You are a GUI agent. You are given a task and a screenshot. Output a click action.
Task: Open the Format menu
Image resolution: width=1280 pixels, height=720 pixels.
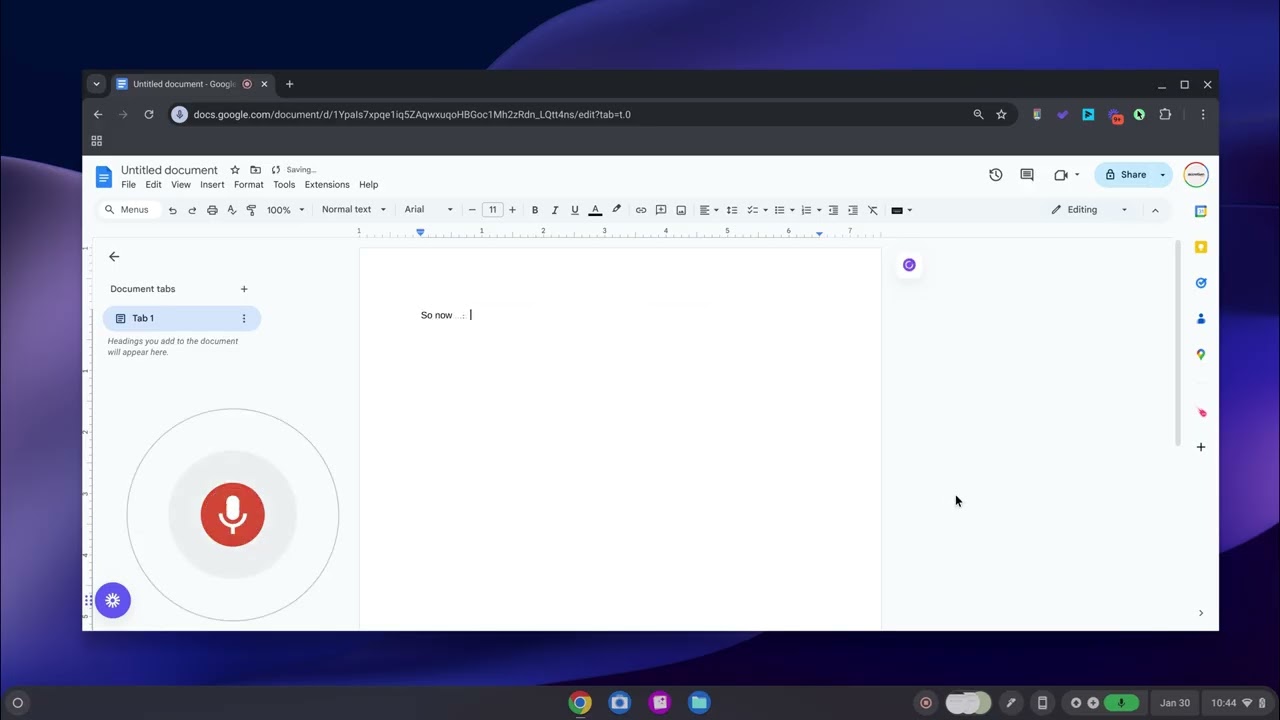click(x=249, y=185)
